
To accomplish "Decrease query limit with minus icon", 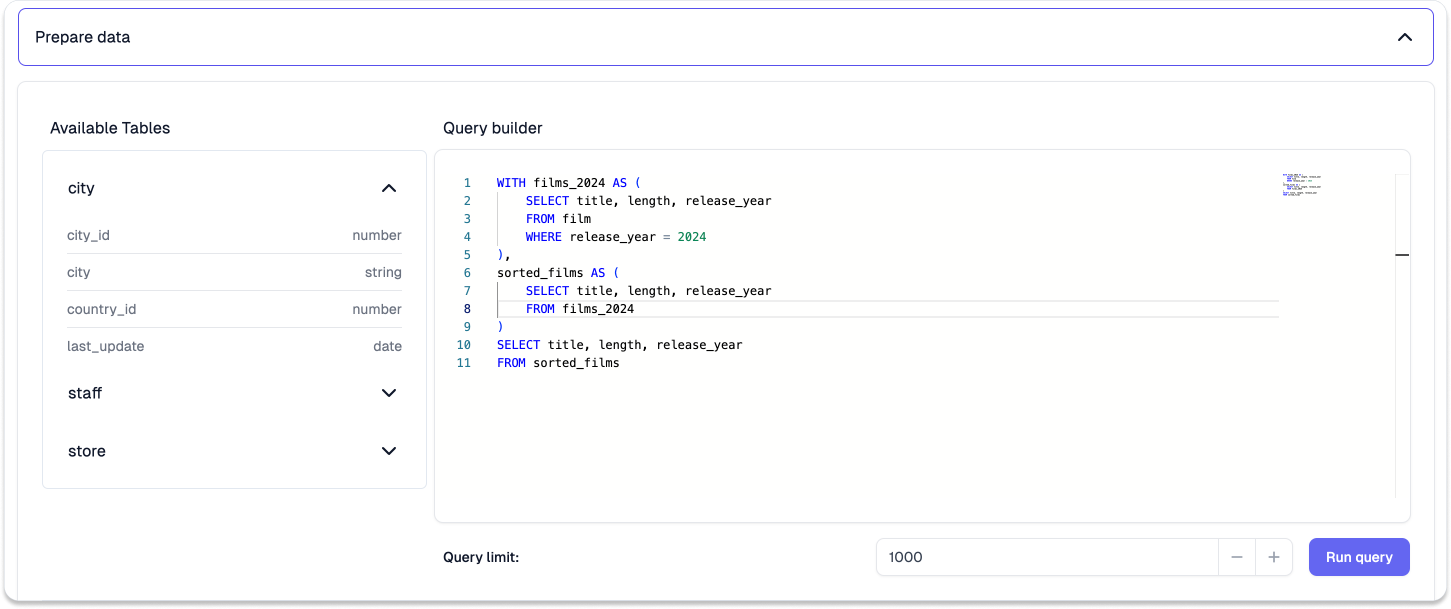I will (1237, 557).
